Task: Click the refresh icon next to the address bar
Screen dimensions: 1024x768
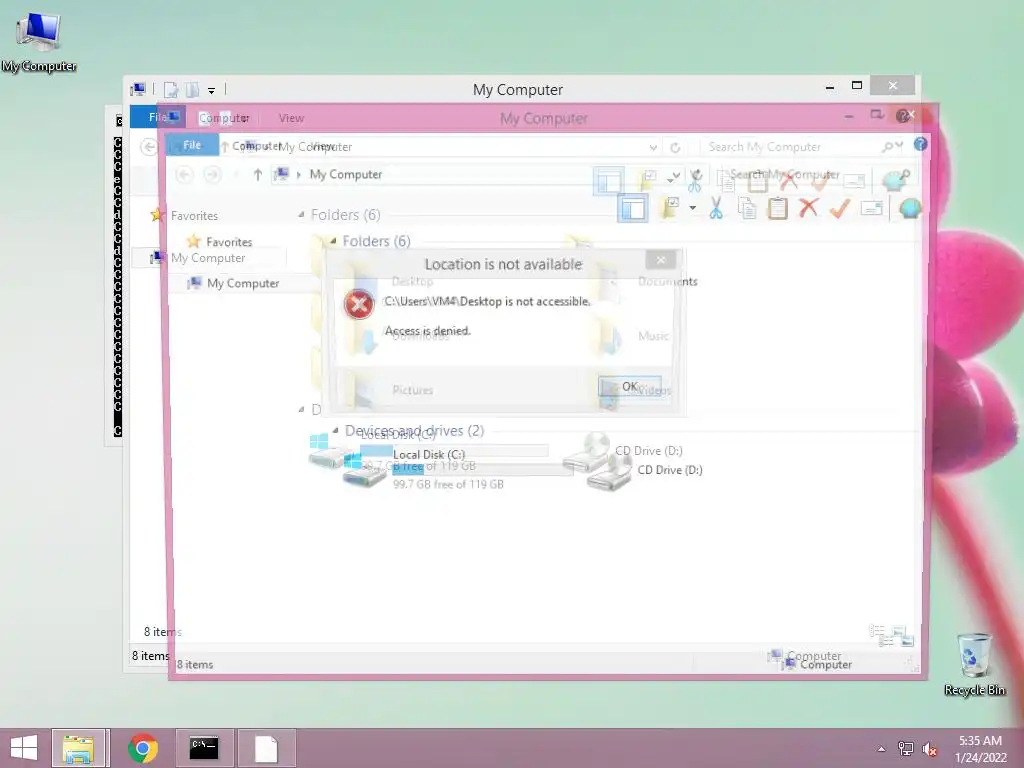Action: click(675, 148)
